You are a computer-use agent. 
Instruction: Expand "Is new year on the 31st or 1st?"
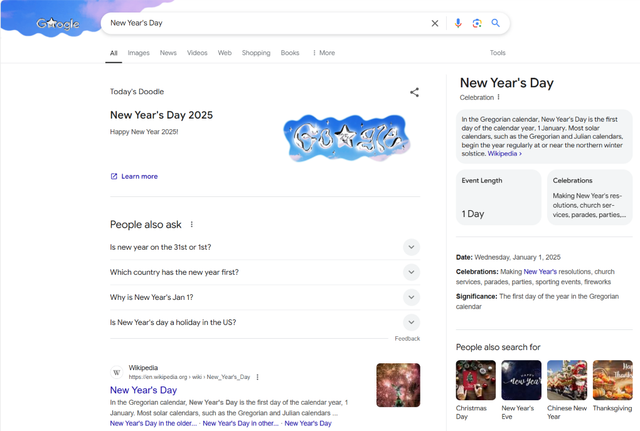tap(411, 247)
